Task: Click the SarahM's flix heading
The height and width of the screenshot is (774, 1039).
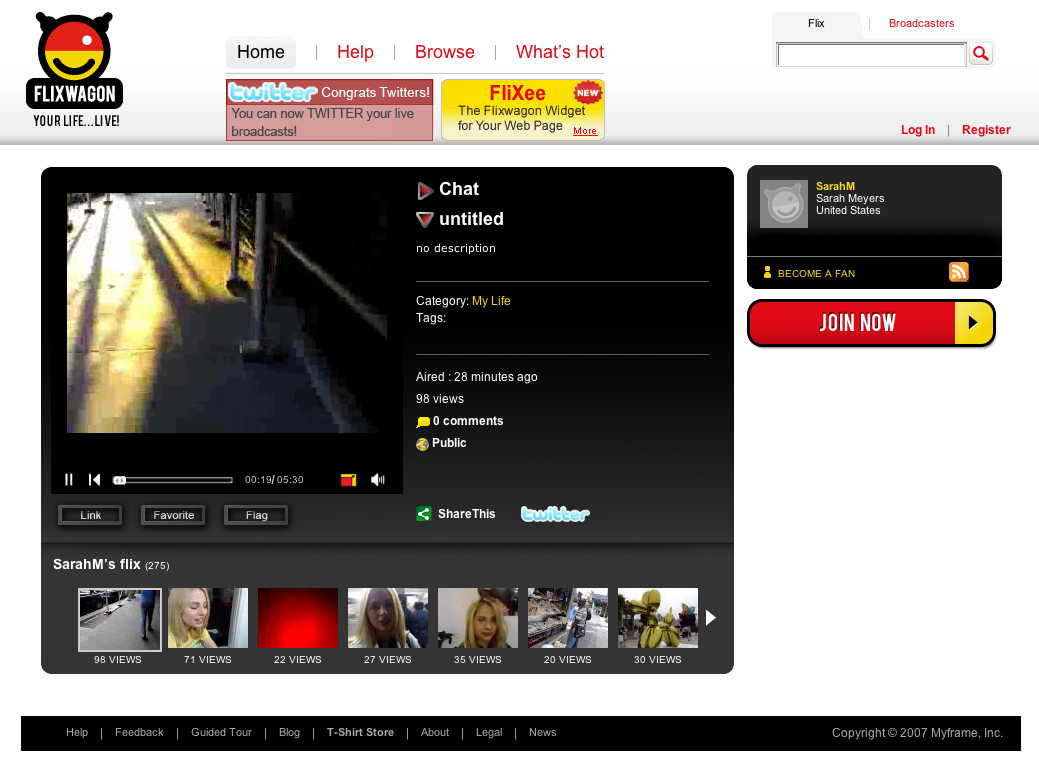Action: [97, 565]
